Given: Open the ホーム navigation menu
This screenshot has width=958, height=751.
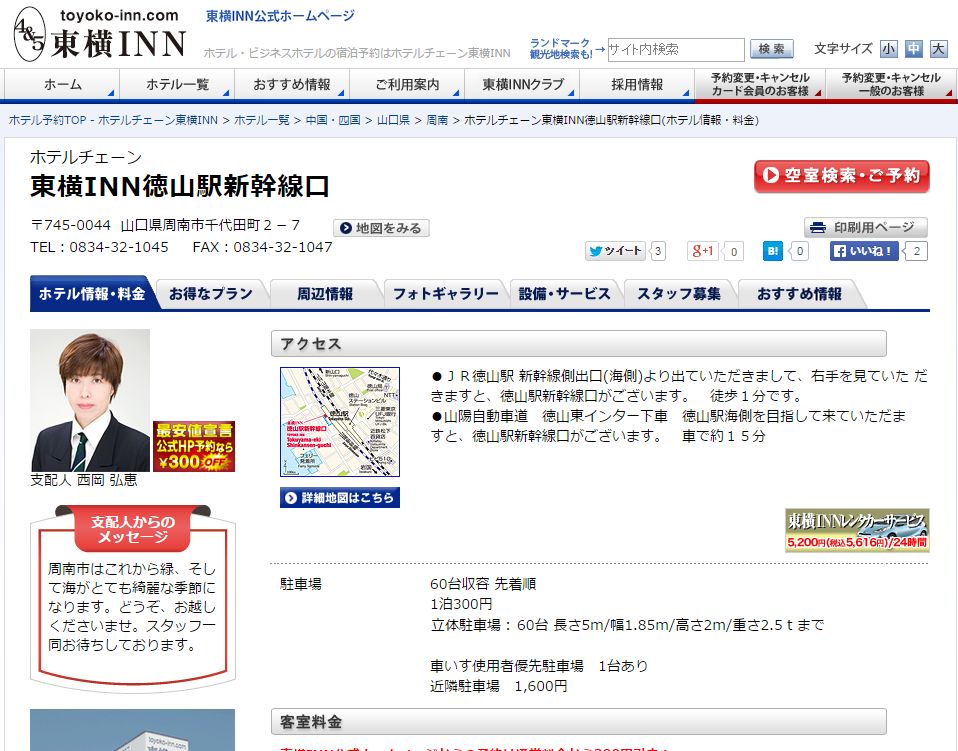Looking at the screenshot, I should pos(62,84).
